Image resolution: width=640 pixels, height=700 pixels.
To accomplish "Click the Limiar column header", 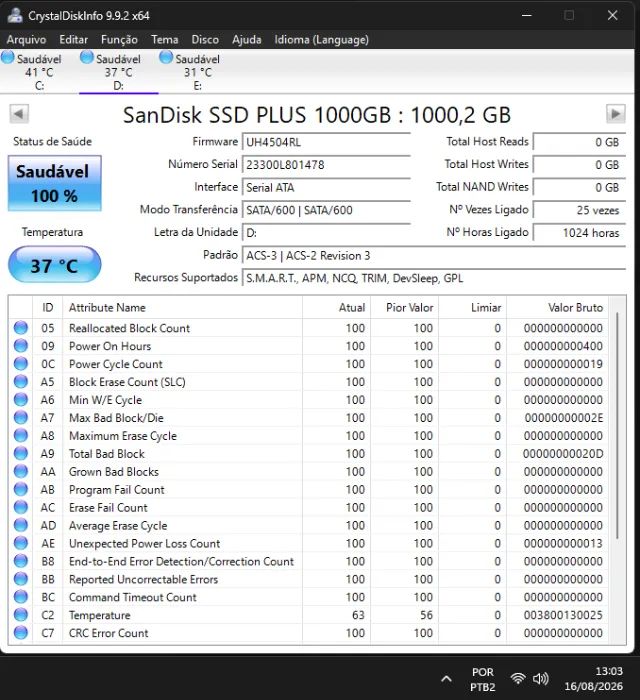I will [473, 308].
